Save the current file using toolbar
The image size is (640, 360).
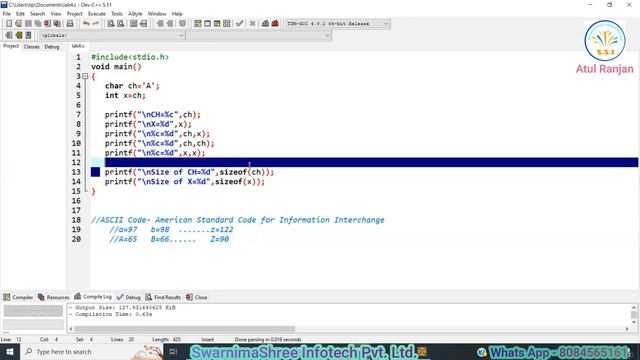(28, 24)
